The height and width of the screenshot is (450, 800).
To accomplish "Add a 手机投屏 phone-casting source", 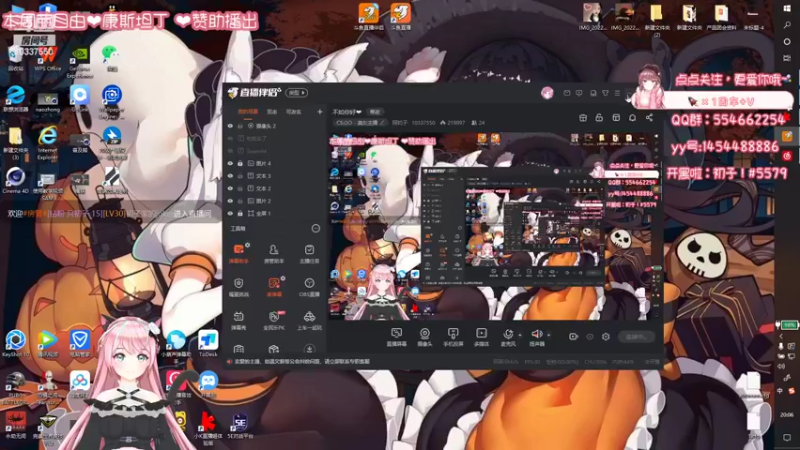I will (453, 337).
